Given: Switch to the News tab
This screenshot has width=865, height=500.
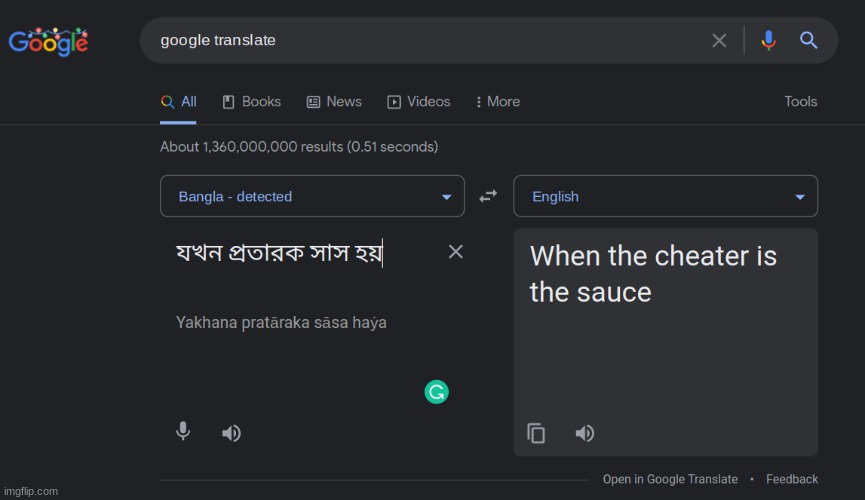Looking at the screenshot, I should pos(334,102).
